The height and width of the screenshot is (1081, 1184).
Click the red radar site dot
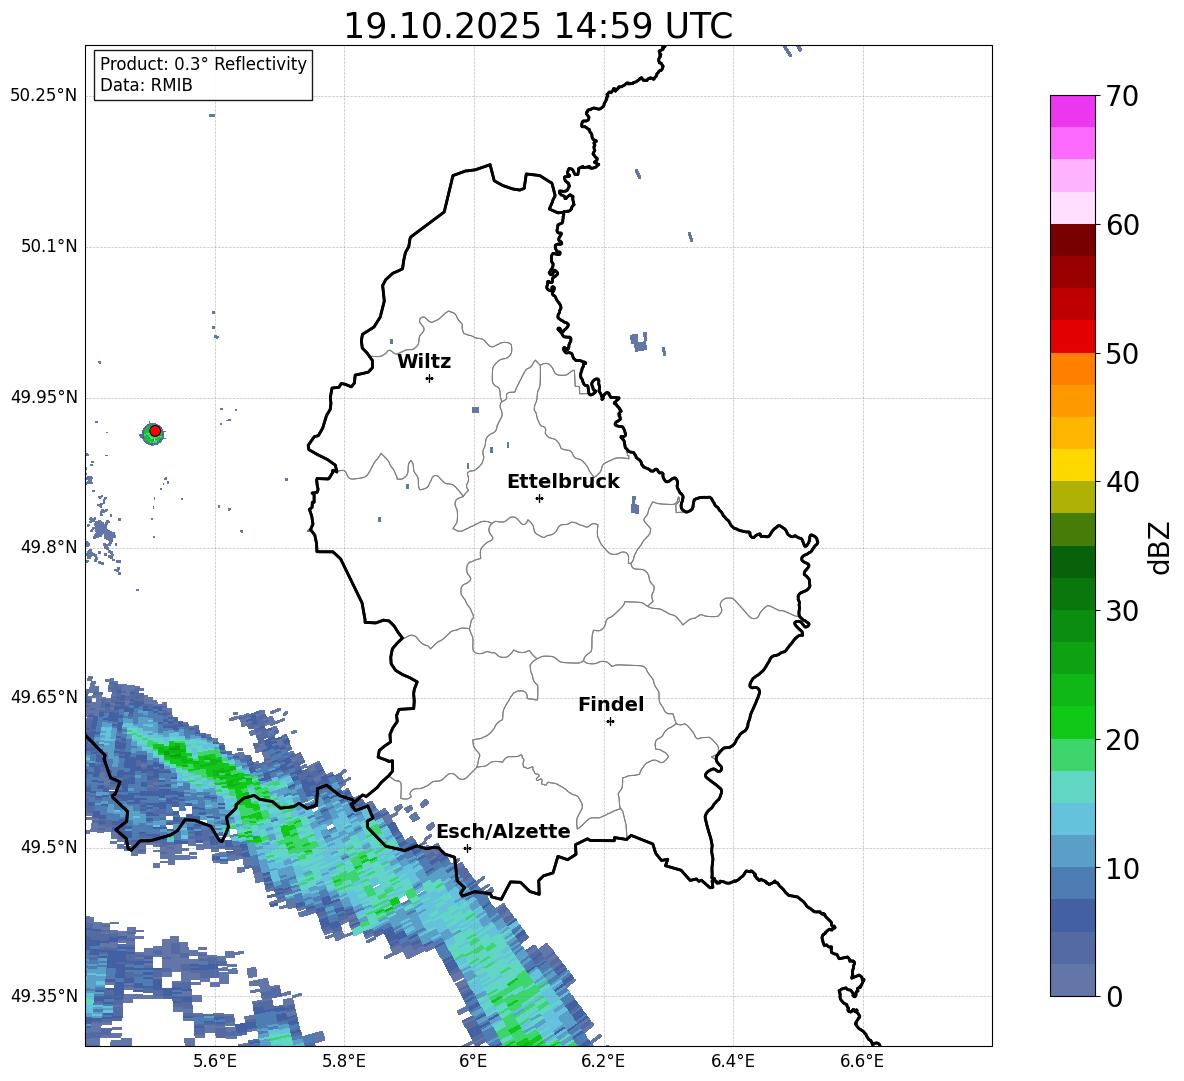pyautogui.click(x=155, y=431)
